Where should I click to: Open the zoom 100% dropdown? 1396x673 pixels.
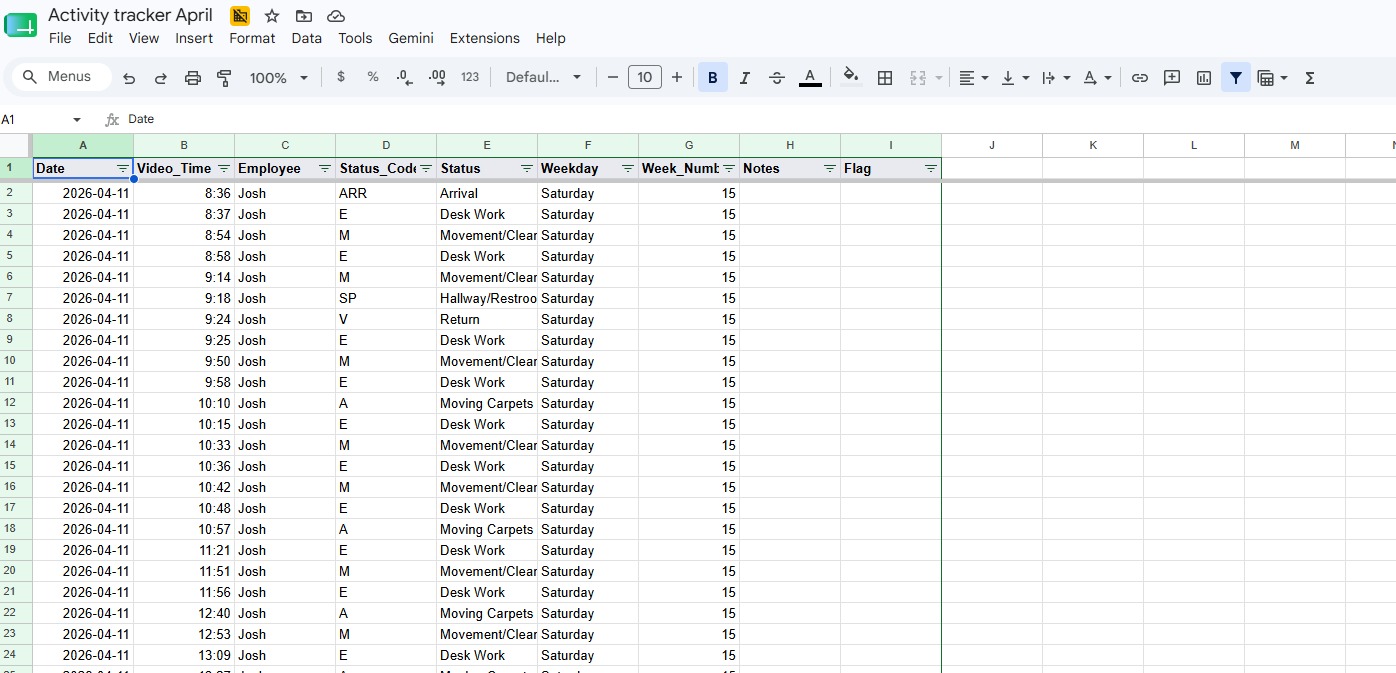tap(279, 77)
